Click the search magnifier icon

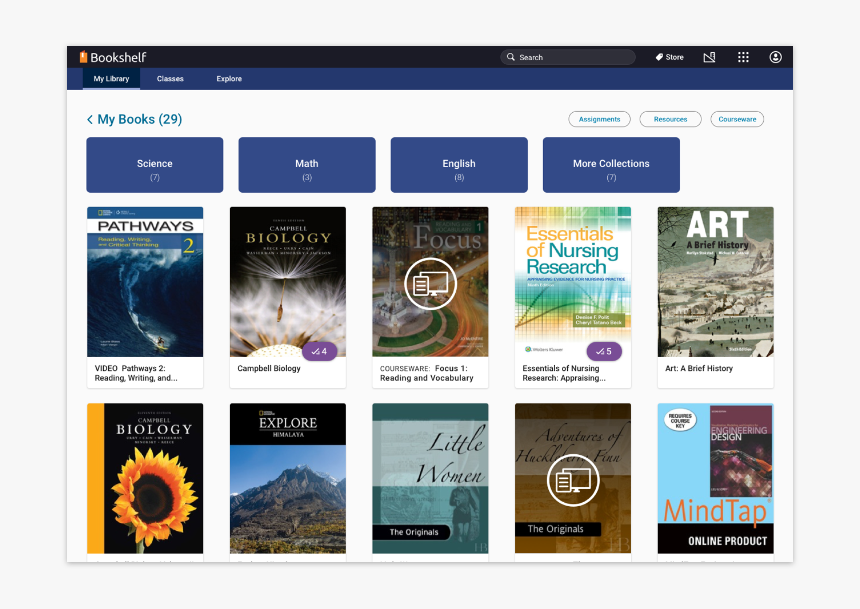pyautogui.click(x=511, y=57)
